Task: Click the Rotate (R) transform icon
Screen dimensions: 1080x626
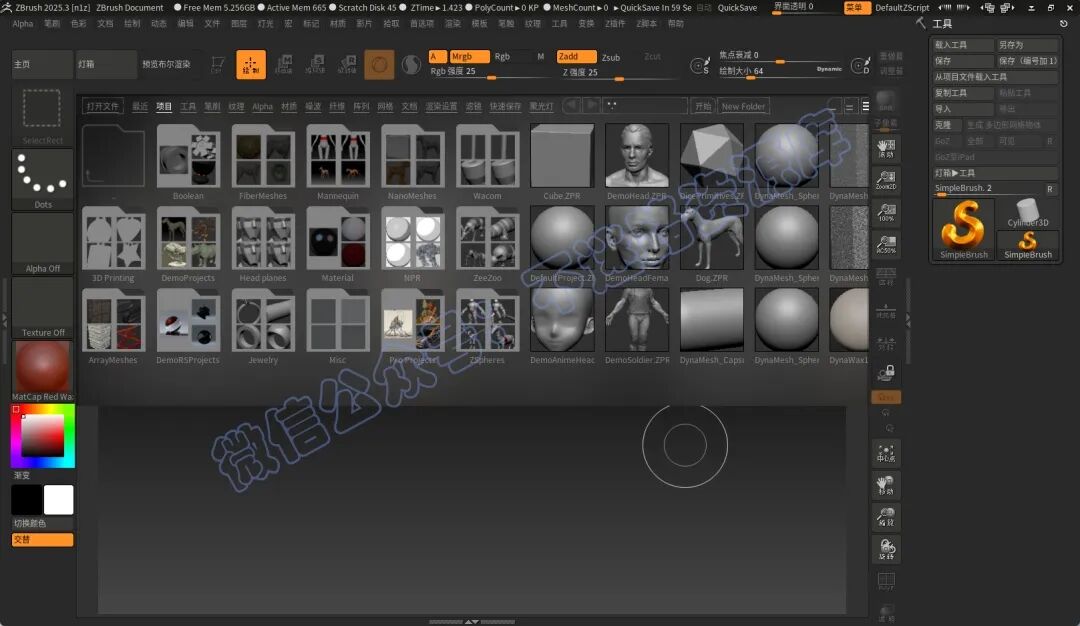Action: [346, 64]
